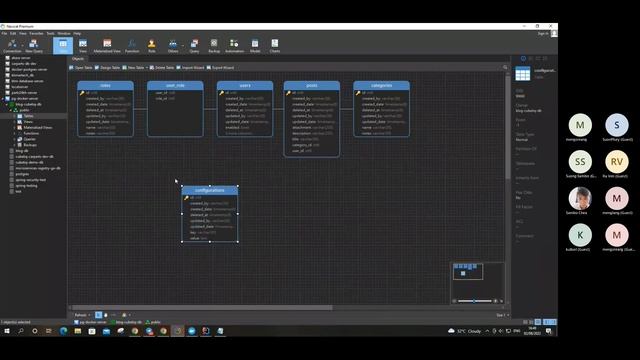Select the Table object toolbar icon

click(63, 46)
